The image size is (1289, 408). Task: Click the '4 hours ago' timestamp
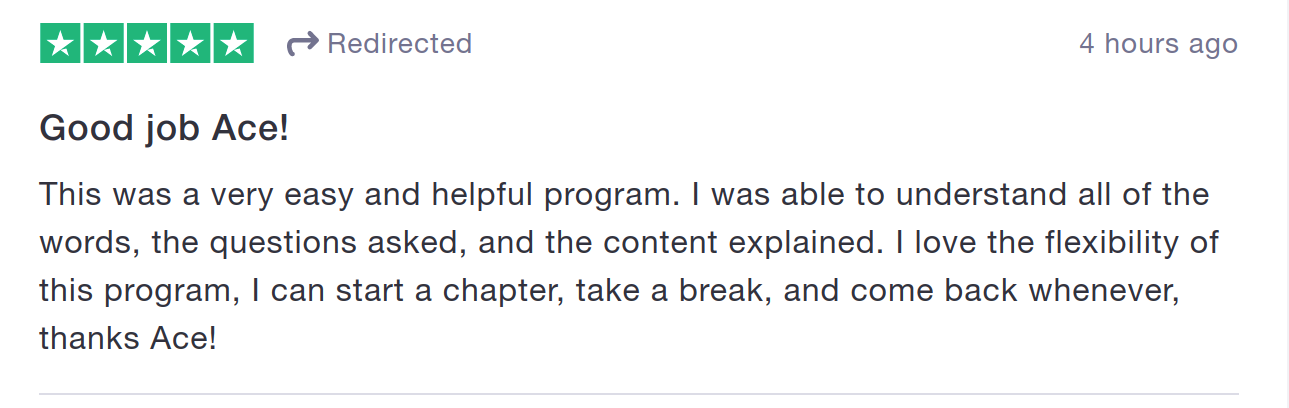coord(1158,44)
